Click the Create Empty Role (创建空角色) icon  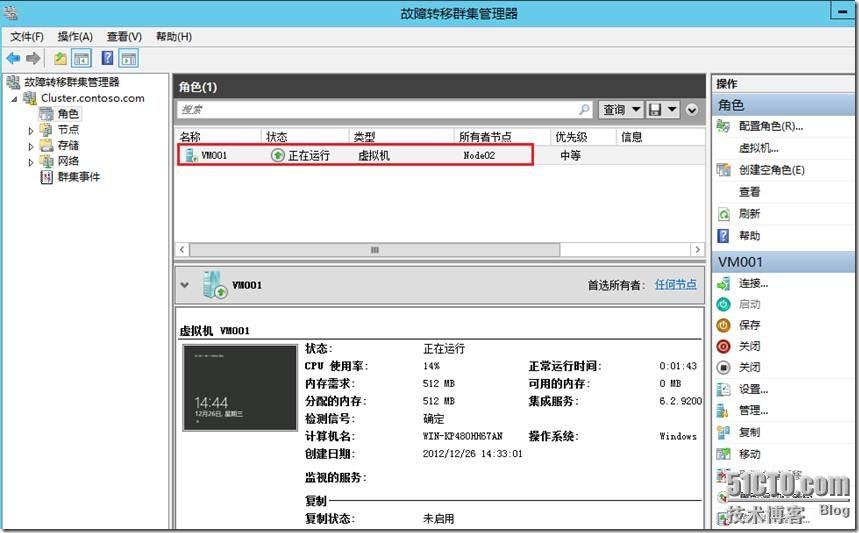click(x=723, y=170)
